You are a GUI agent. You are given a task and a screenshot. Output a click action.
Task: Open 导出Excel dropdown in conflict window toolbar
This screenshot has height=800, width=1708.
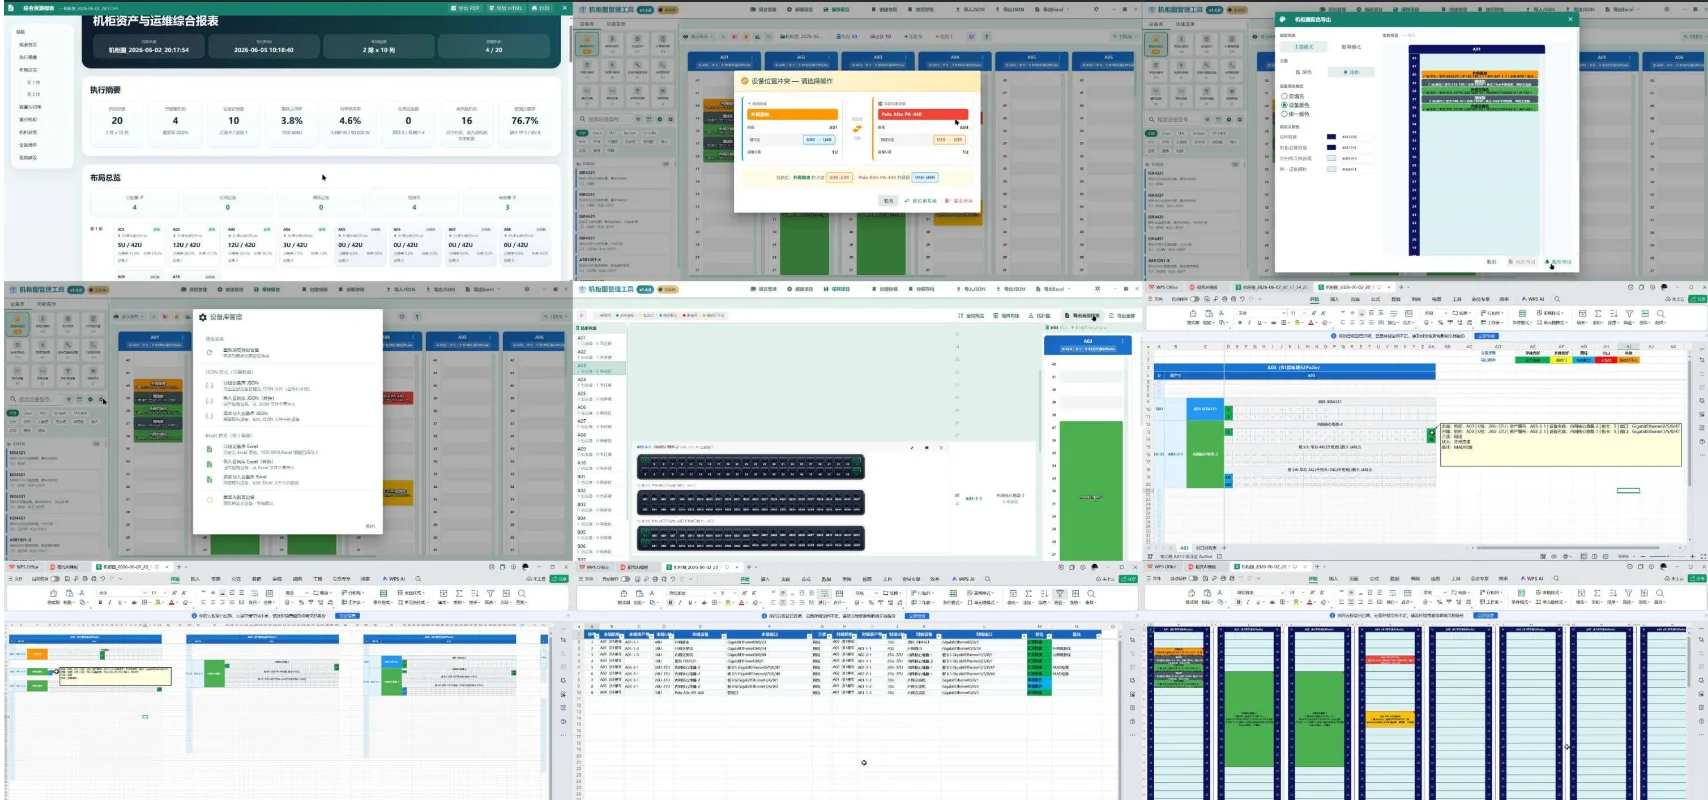[x=1052, y=9]
